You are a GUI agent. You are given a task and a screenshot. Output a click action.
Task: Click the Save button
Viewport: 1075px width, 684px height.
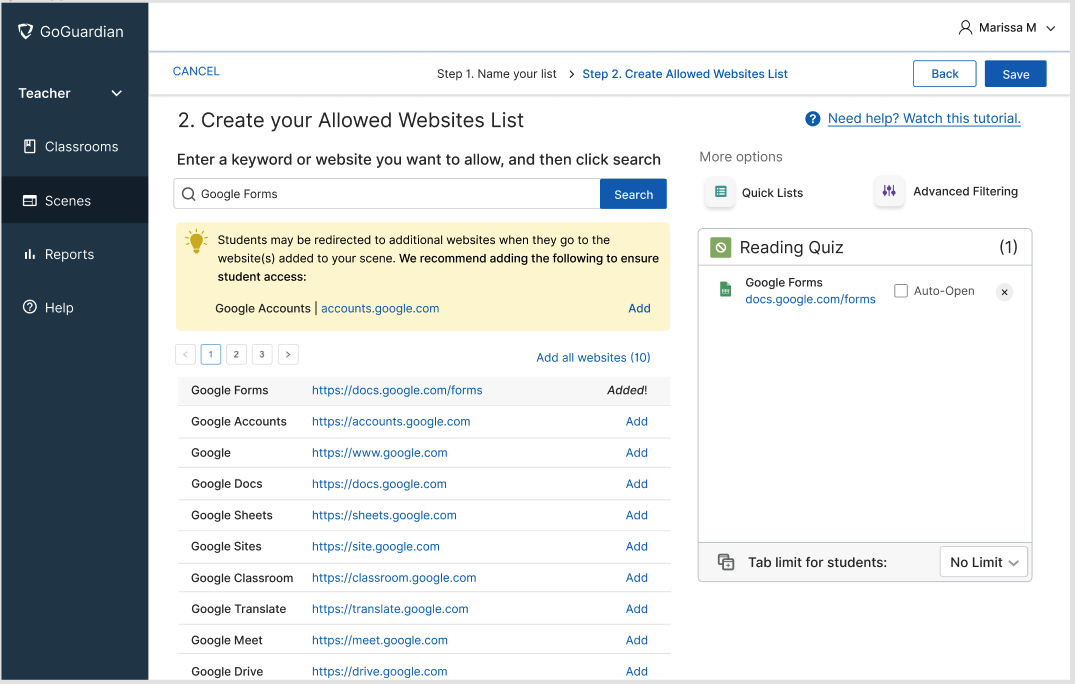click(x=1015, y=74)
